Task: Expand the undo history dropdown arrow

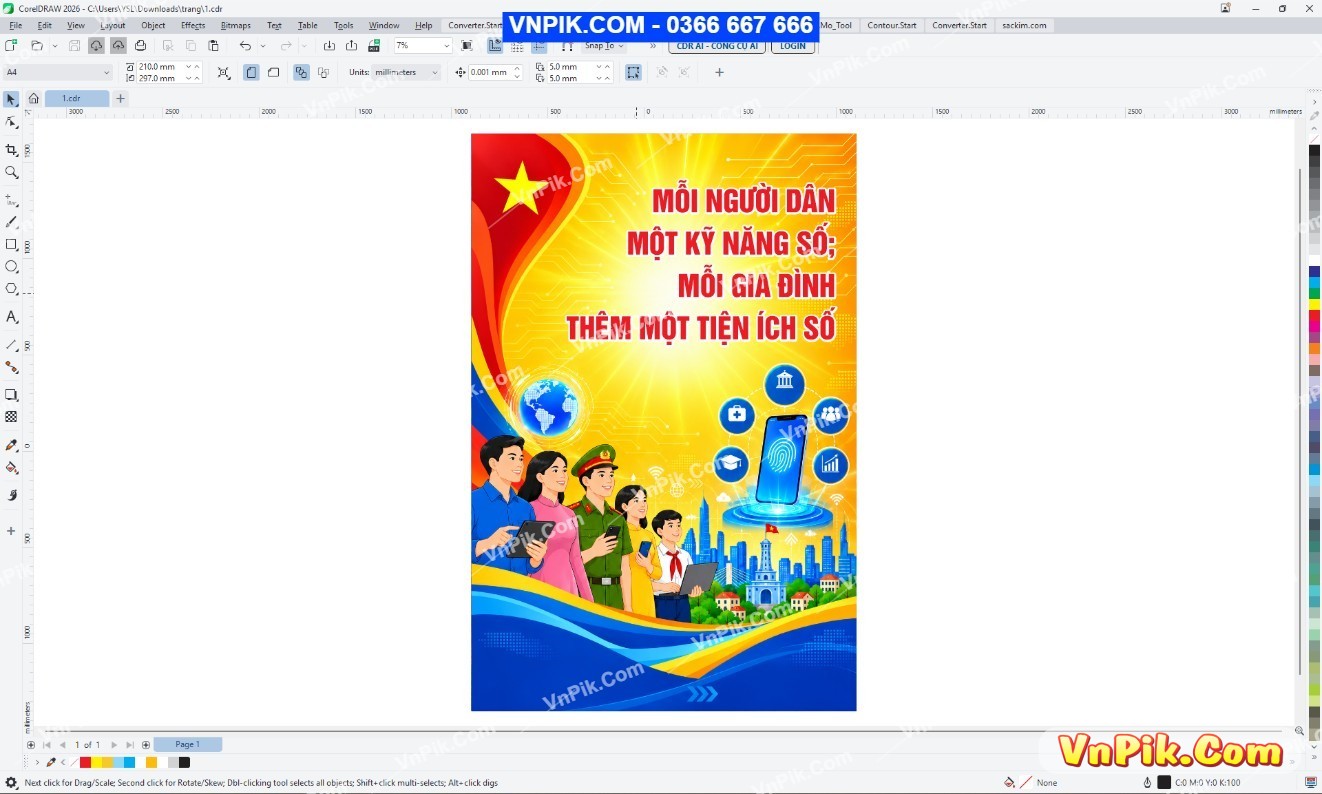Action: pyautogui.click(x=263, y=46)
